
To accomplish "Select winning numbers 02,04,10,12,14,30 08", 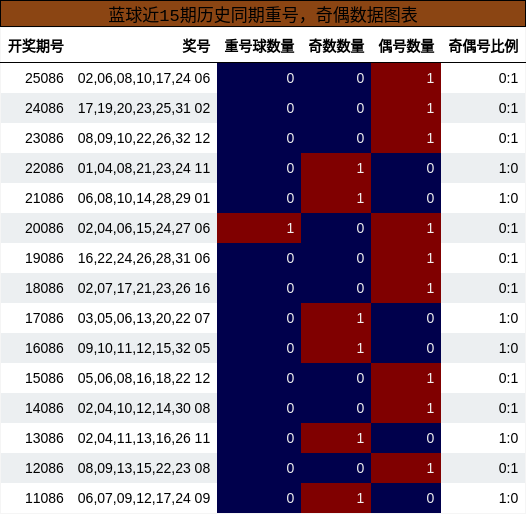I will click(x=144, y=408).
